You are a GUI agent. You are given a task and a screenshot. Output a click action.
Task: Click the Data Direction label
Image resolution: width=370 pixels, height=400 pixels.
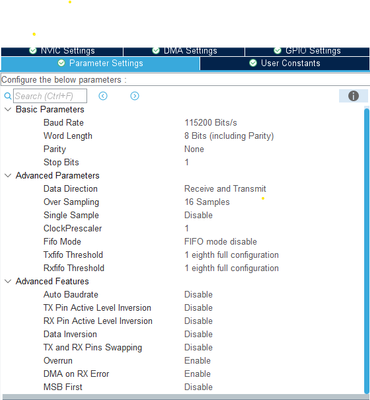(x=70, y=189)
